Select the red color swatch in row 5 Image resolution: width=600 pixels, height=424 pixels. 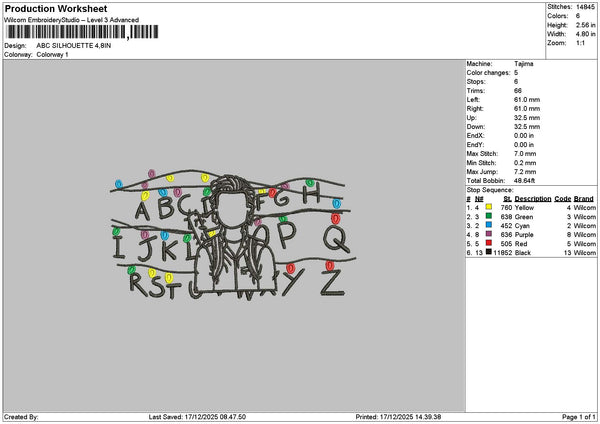[x=489, y=243]
